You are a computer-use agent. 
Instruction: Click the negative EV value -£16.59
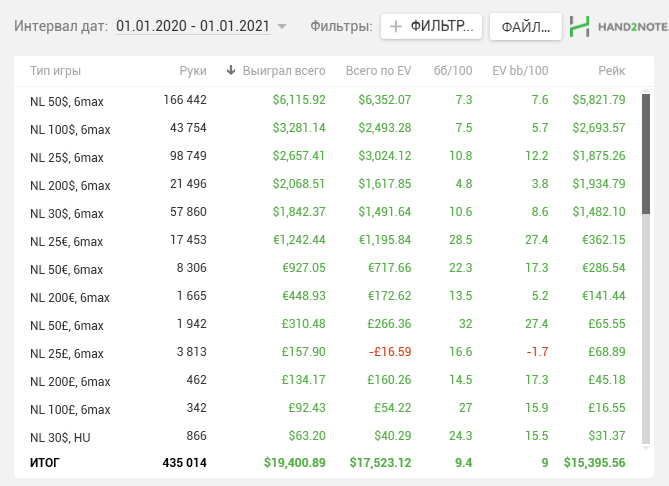point(390,352)
